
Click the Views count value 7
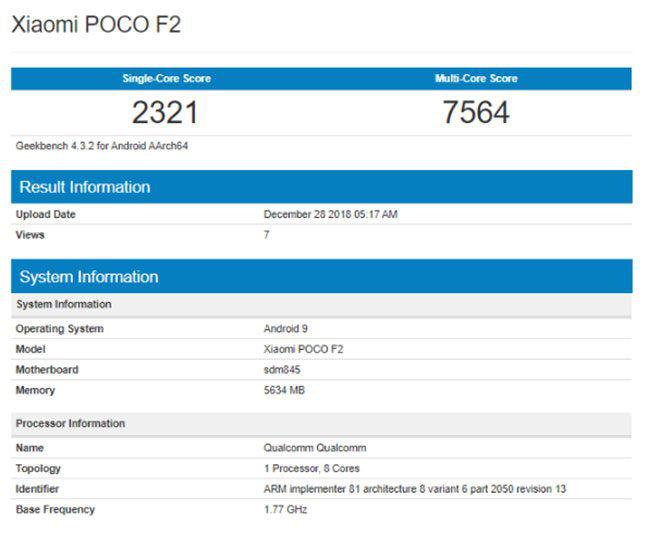pos(266,235)
